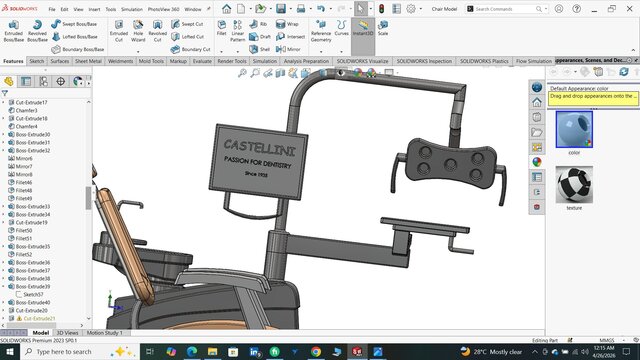
Task: Select the Swept Cut tool
Action: click(x=187, y=24)
